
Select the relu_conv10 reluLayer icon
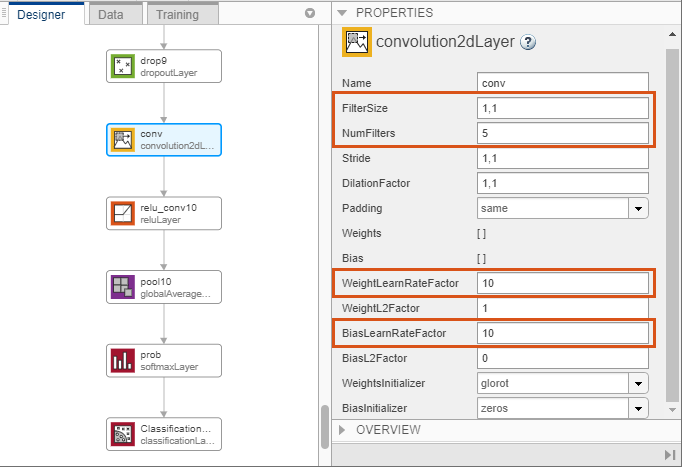(x=123, y=213)
